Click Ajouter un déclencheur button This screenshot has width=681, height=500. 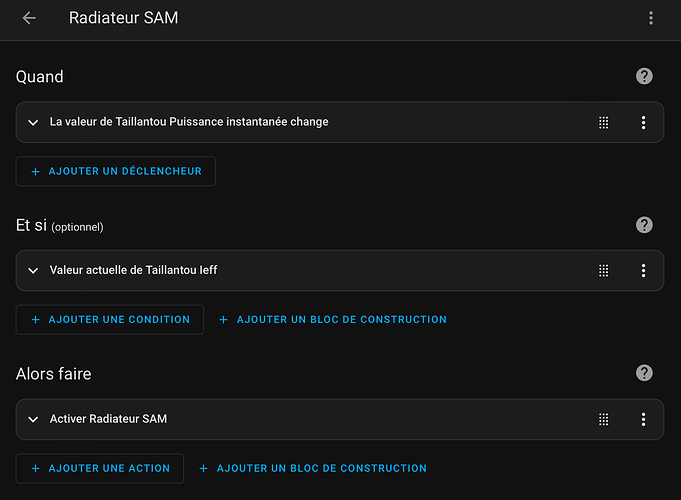point(116,171)
